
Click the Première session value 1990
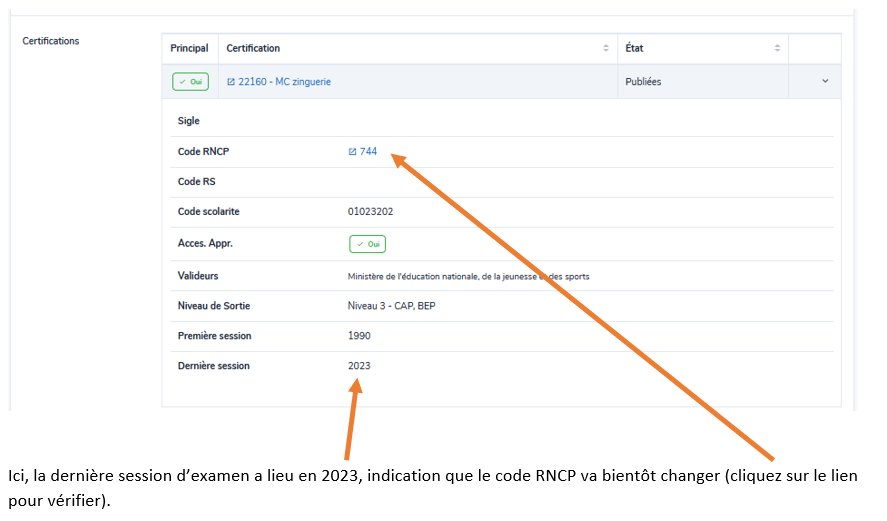pos(359,336)
